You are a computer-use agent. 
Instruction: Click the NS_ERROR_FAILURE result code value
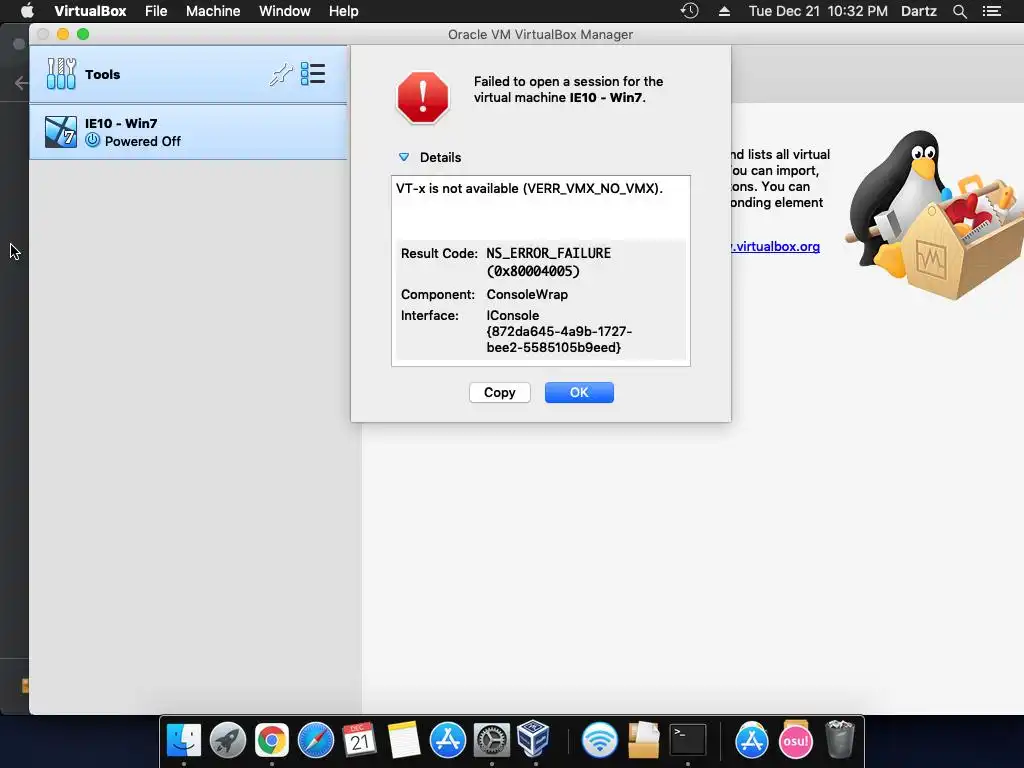(x=549, y=262)
